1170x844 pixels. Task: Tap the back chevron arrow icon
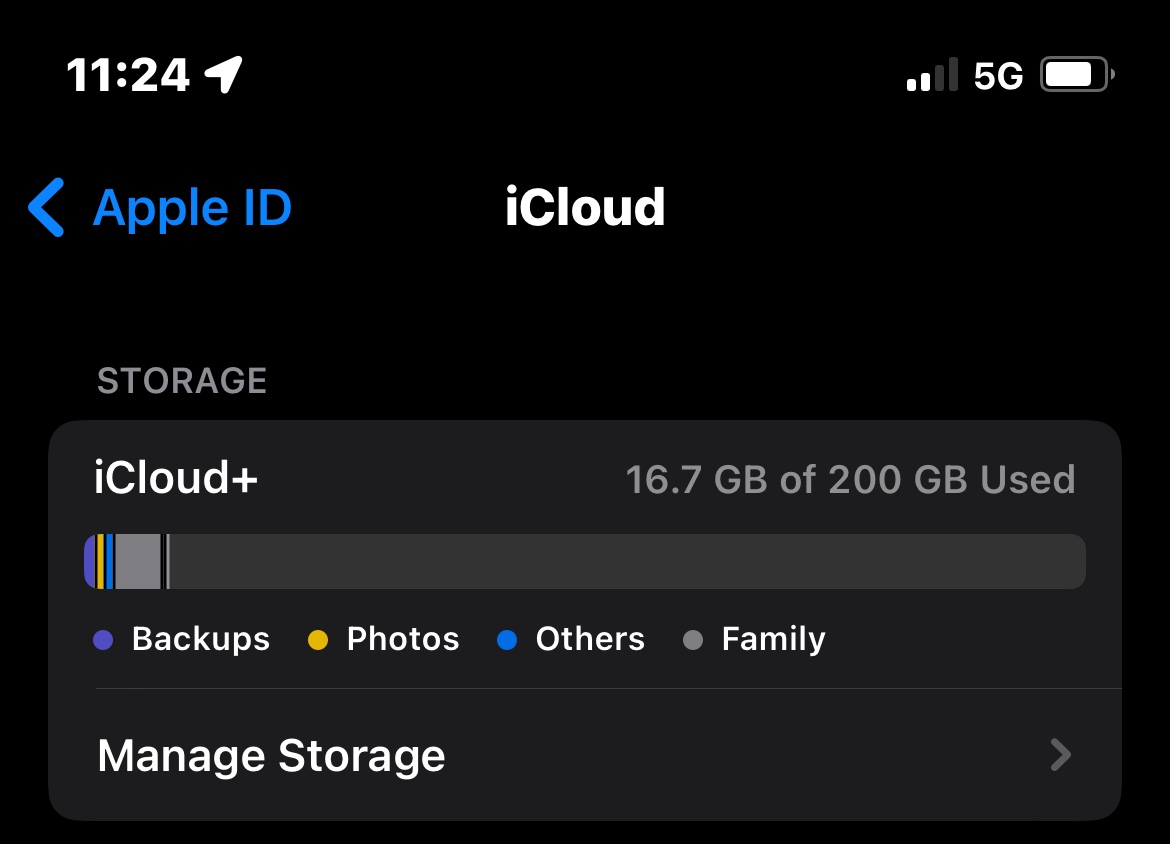point(47,208)
